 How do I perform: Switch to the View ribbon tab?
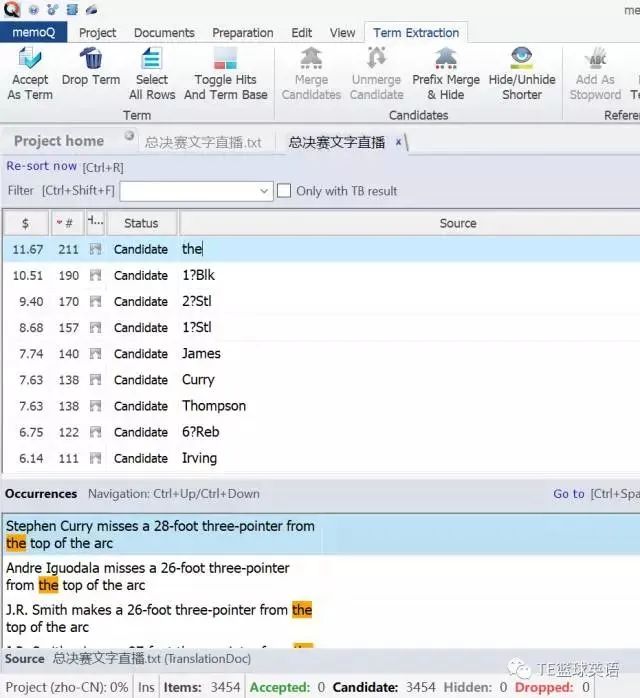pyautogui.click(x=342, y=33)
